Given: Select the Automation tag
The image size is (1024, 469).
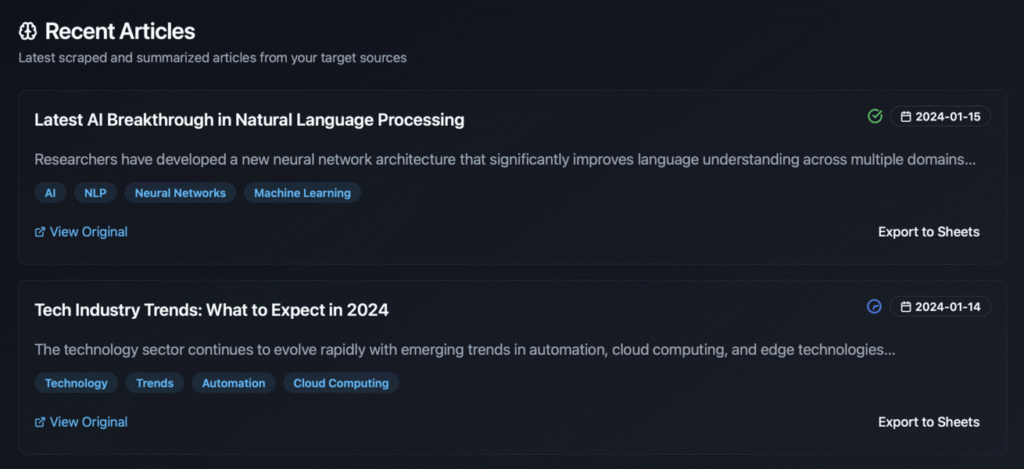Looking at the screenshot, I should [x=234, y=383].
